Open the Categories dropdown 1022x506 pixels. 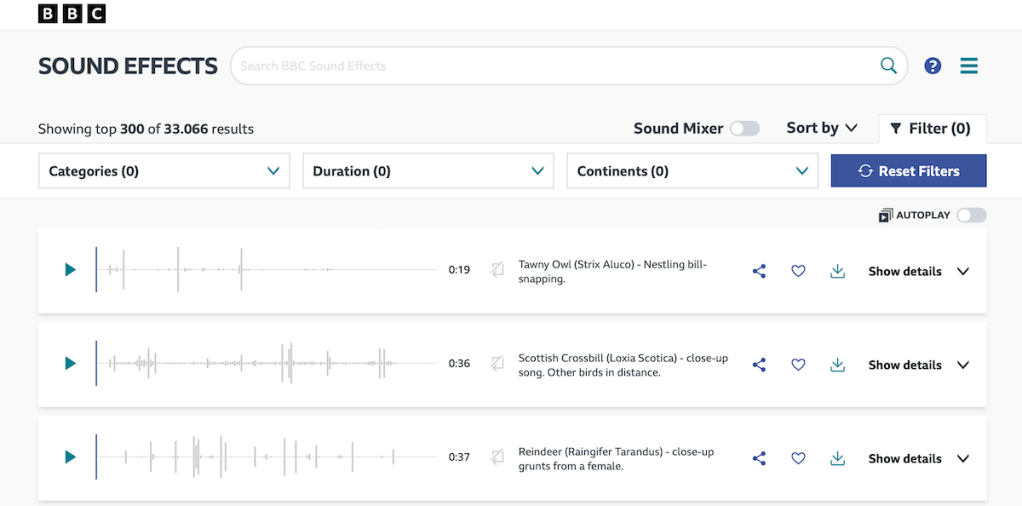tap(164, 171)
